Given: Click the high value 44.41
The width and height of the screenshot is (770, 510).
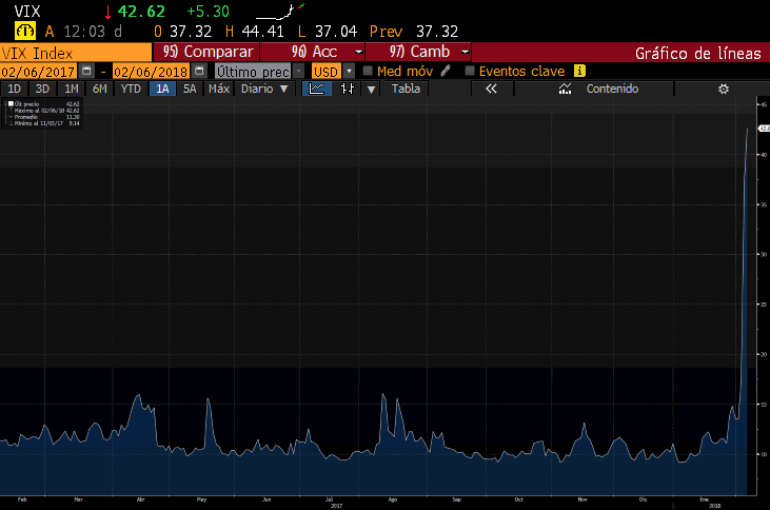Looking at the screenshot, I should 262,31.
